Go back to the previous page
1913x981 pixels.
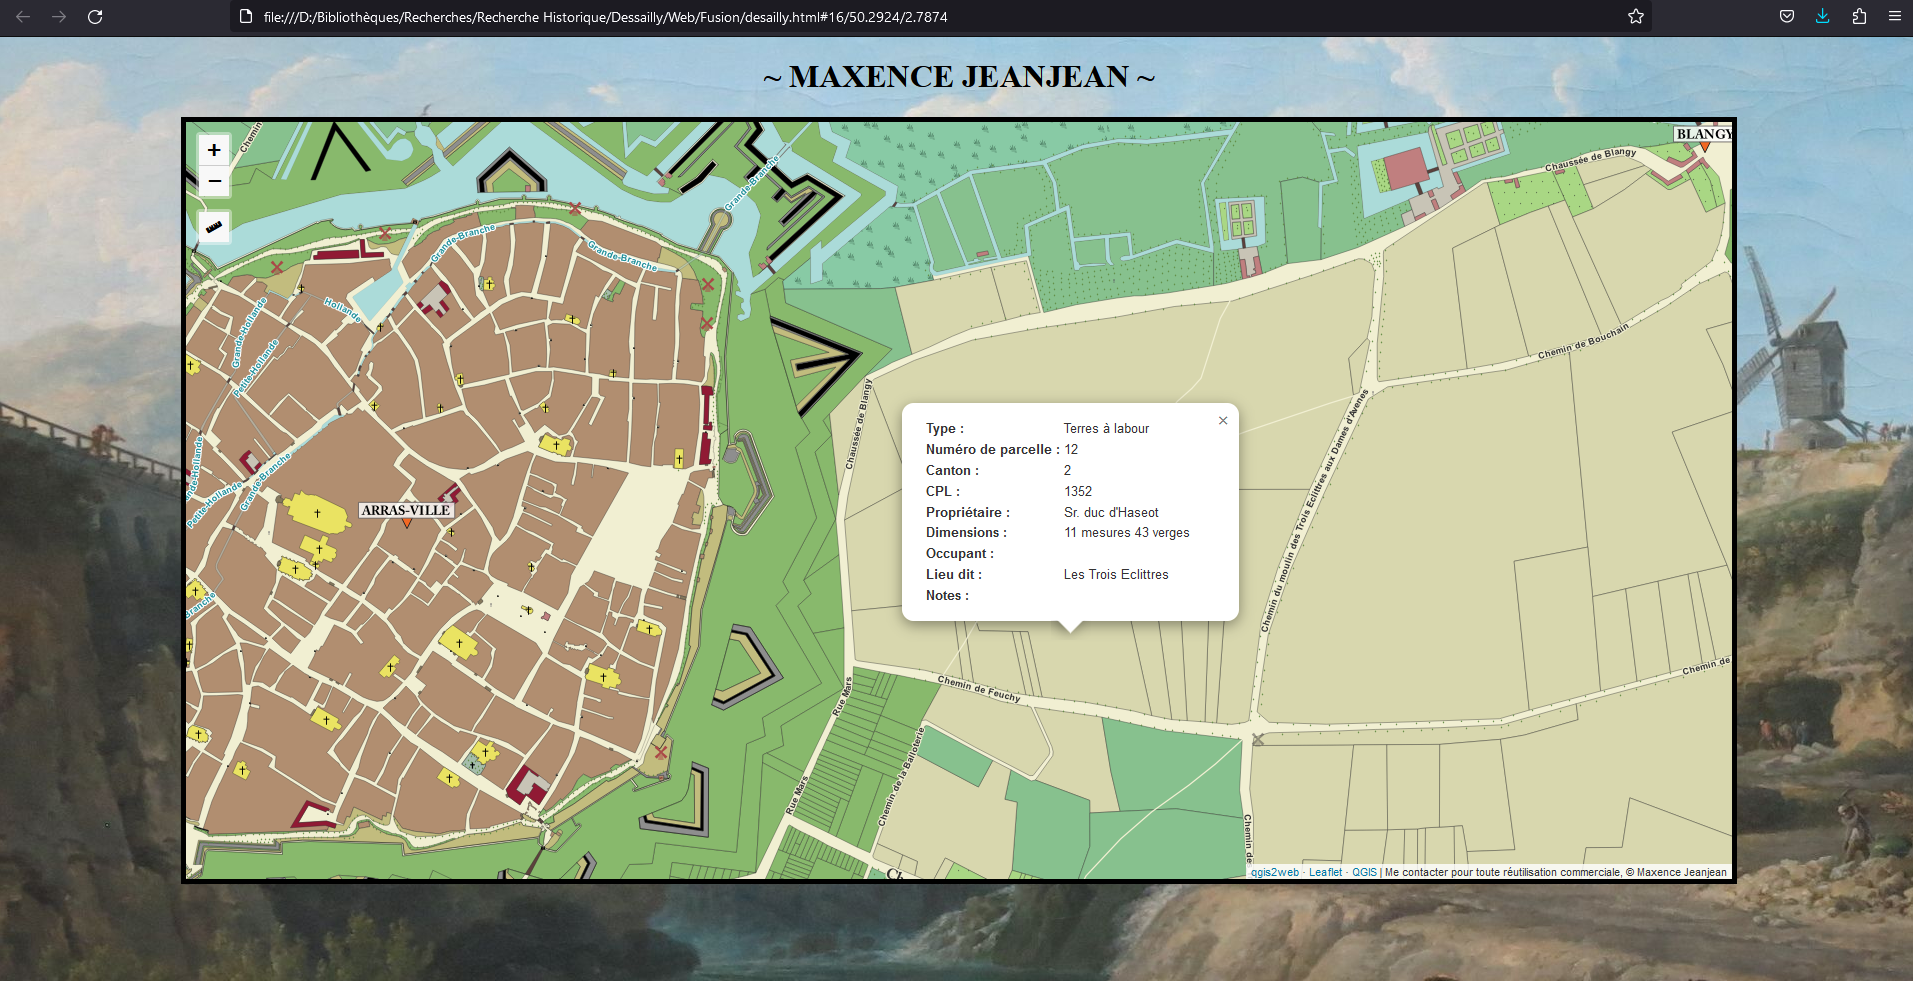(23, 17)
